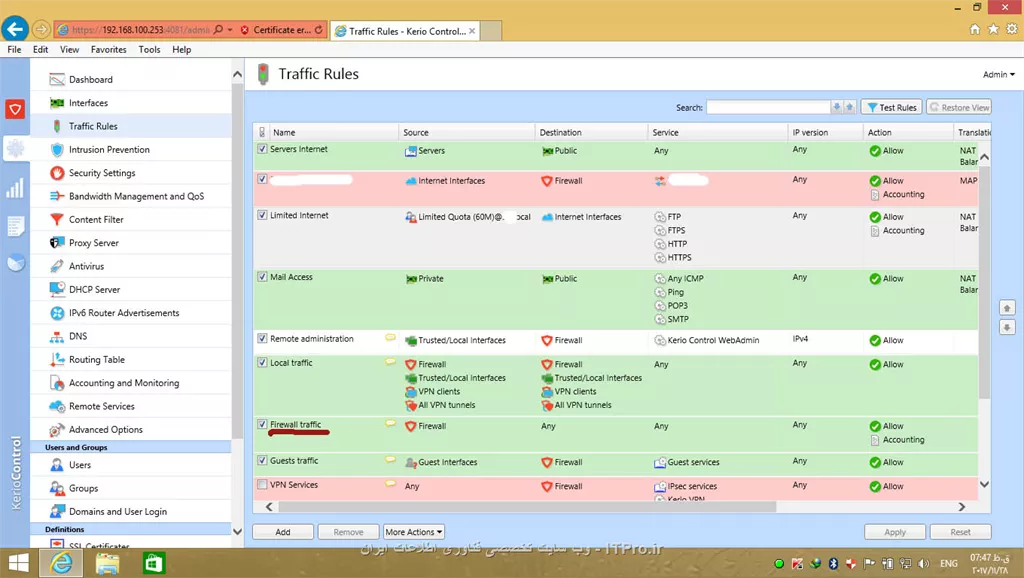Open the File menu
Viewport: 1024px width, 578px height.
14,50
